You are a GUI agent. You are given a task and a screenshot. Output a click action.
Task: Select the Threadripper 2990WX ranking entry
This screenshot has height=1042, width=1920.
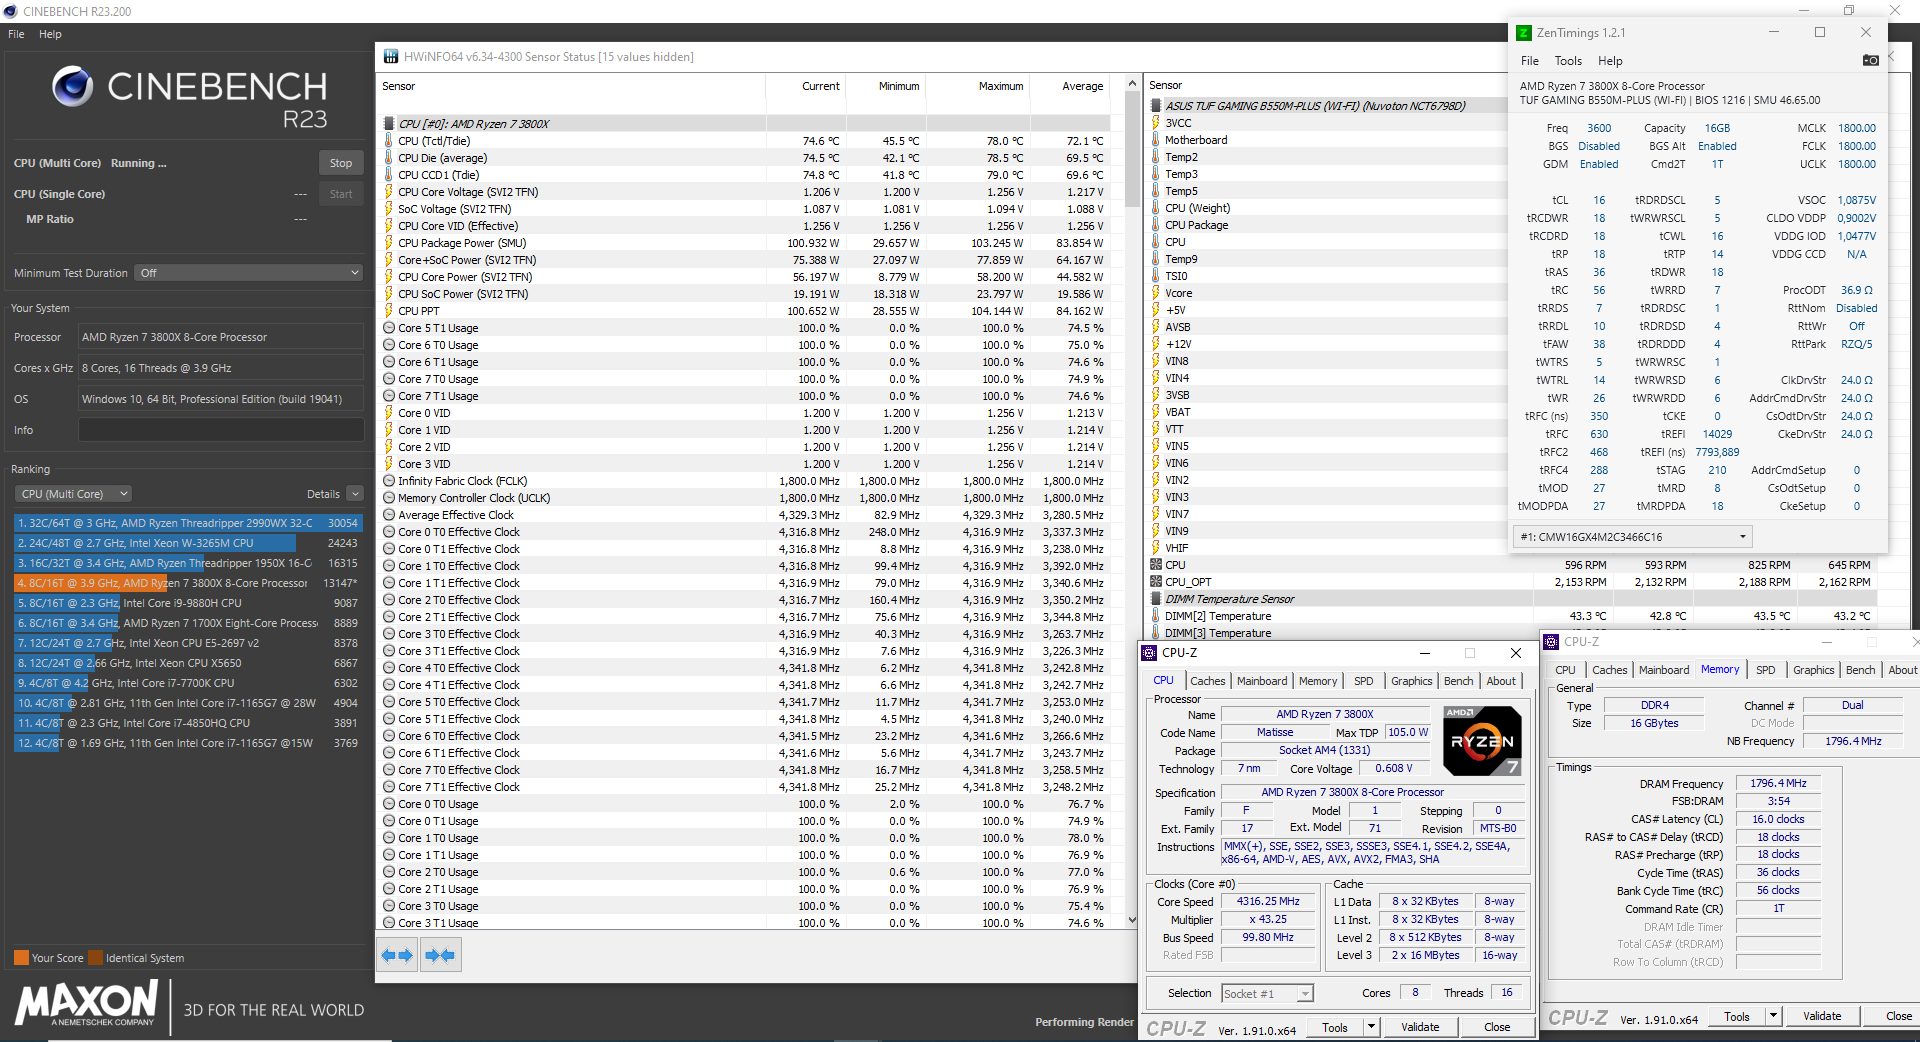click(187, 523)
